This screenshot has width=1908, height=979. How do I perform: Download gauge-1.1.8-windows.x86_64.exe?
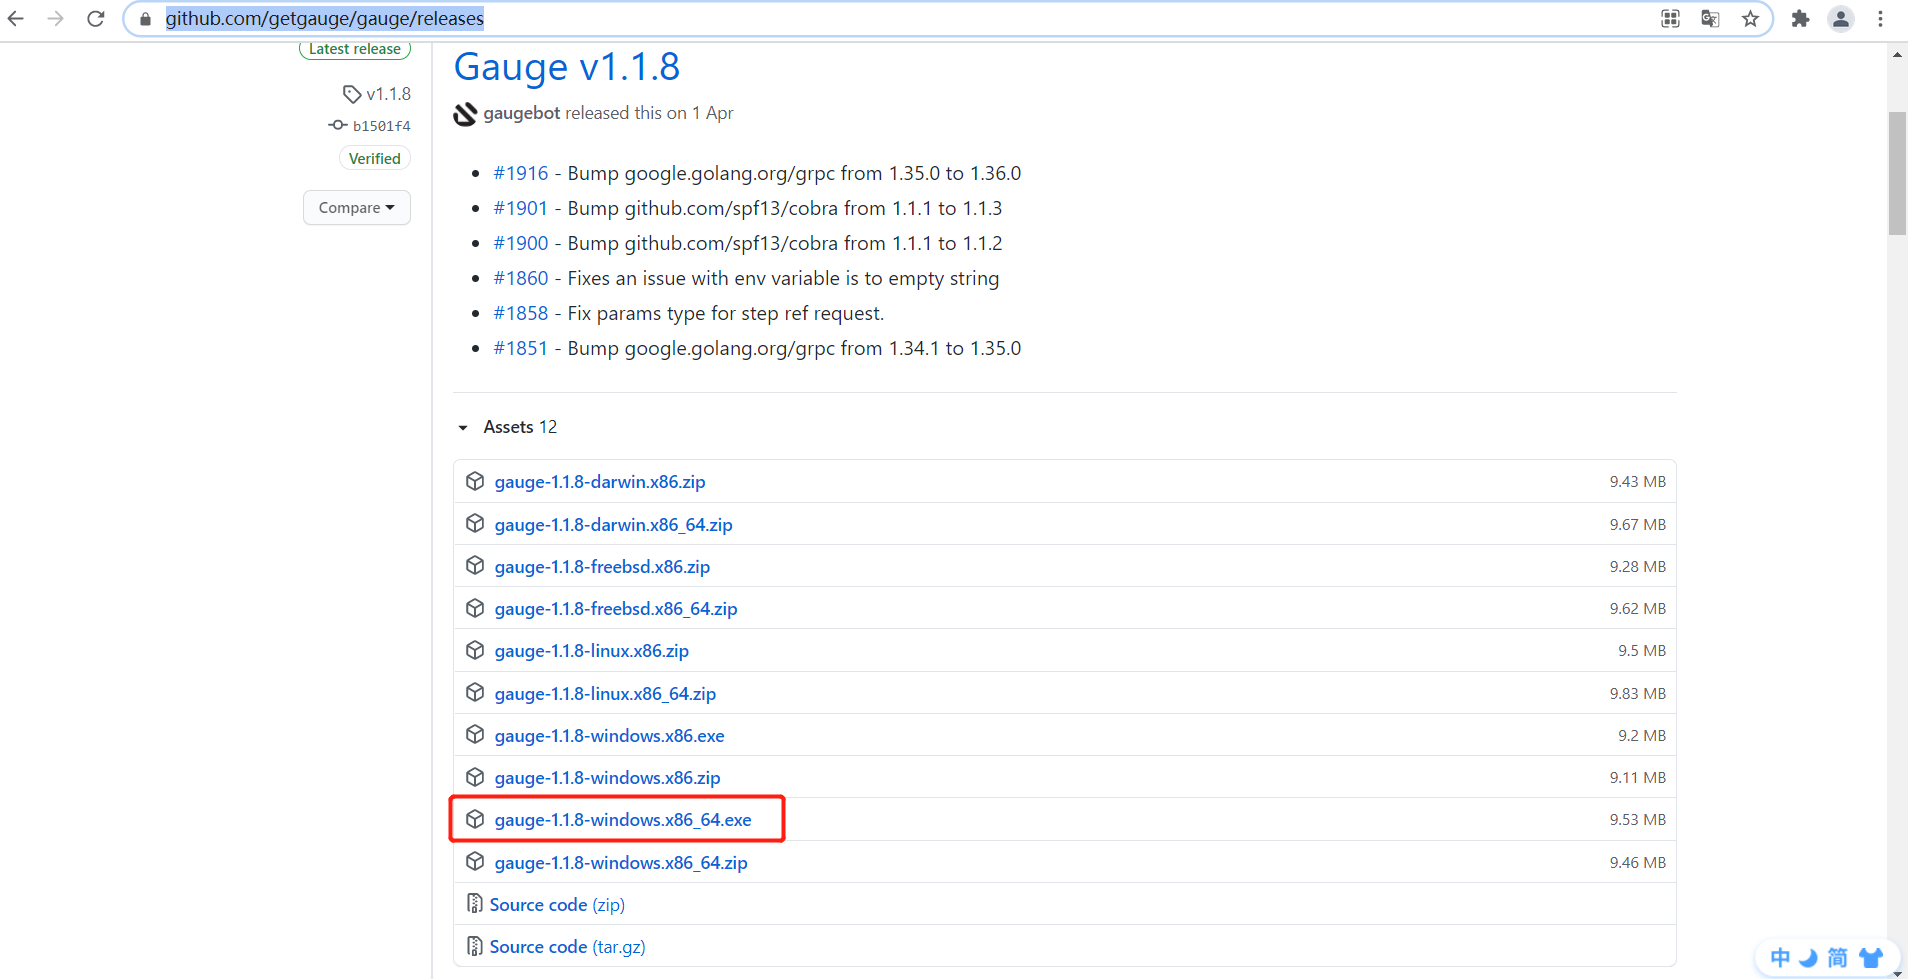pos(622,820)
